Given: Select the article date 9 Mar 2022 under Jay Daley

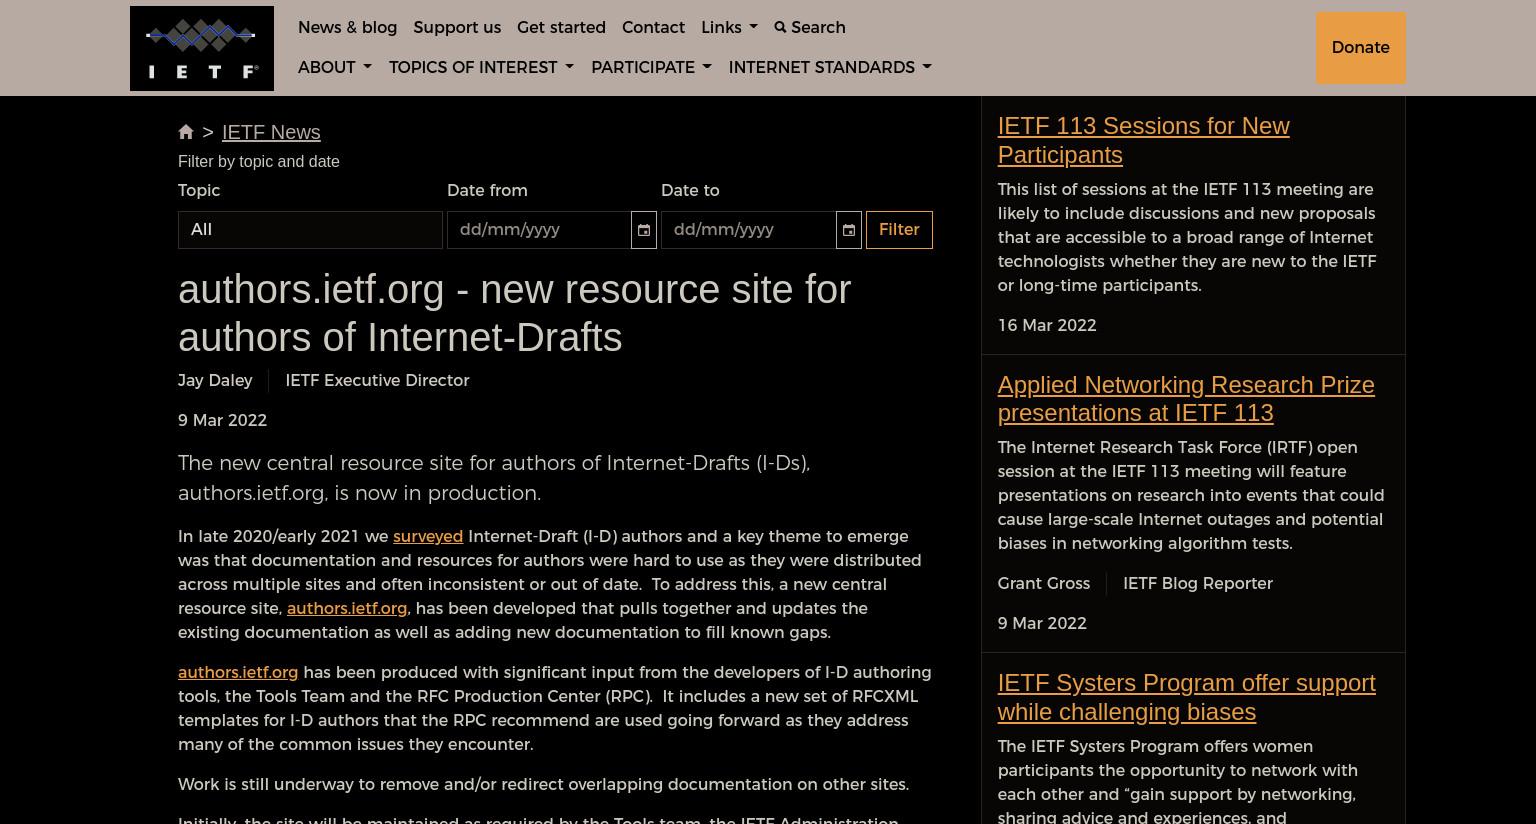Looking at the screenshot, I should pyautogui.click(x=222, y=420).
